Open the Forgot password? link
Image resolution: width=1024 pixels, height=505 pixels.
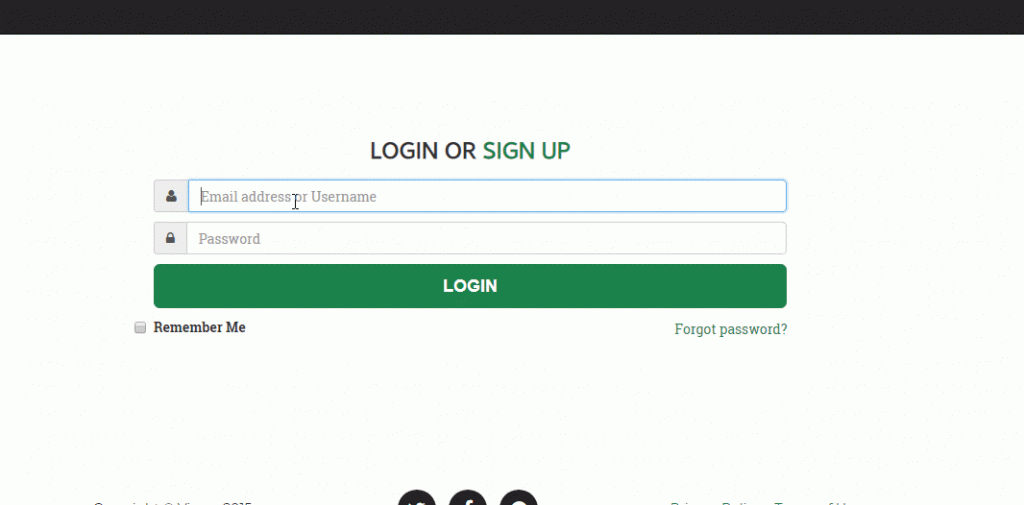pyautogui.click(x=731, y=329)
